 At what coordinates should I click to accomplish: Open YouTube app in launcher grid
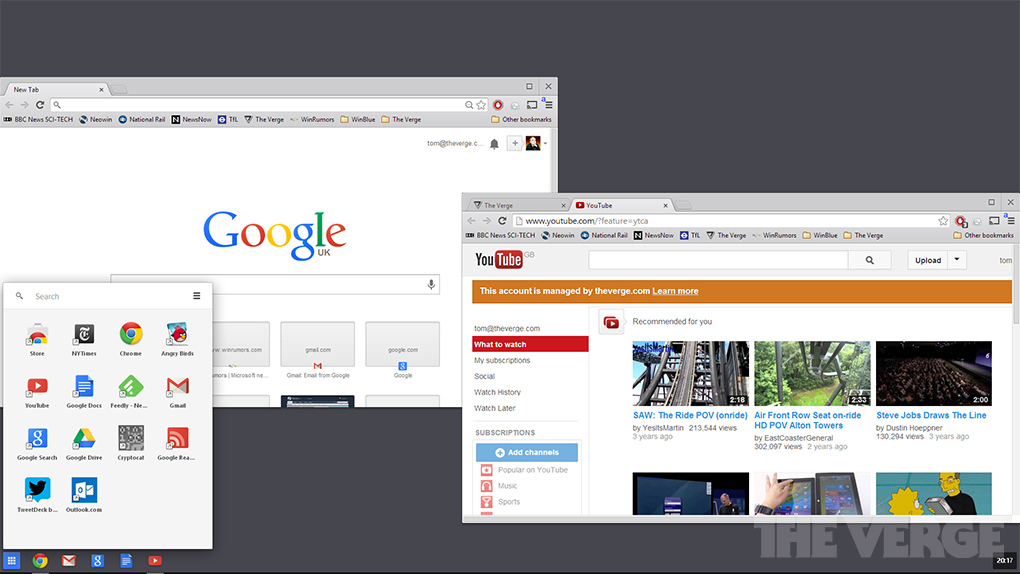(37, 390)
